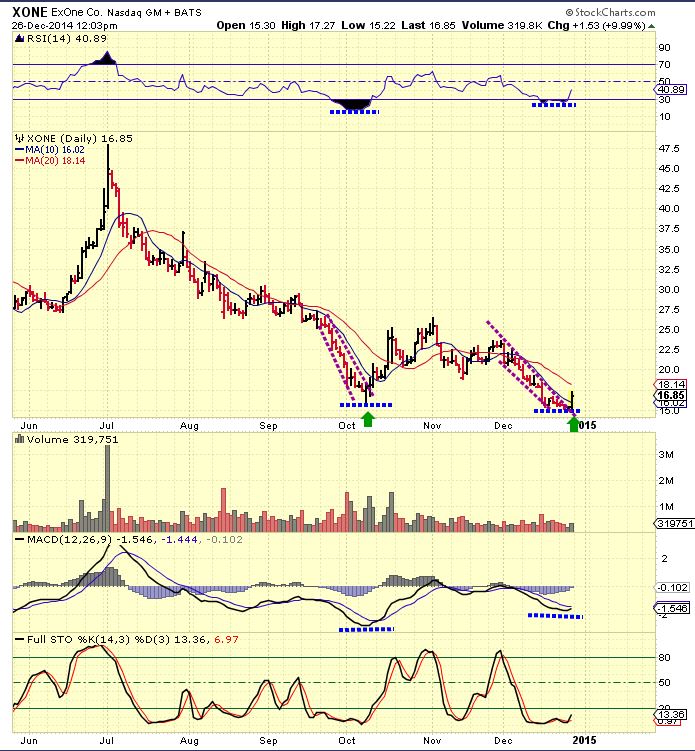This screenshot has height=751, width=695.
Task: Click the black line marker before MACD(12,26,9)
Action: point(20,539)
